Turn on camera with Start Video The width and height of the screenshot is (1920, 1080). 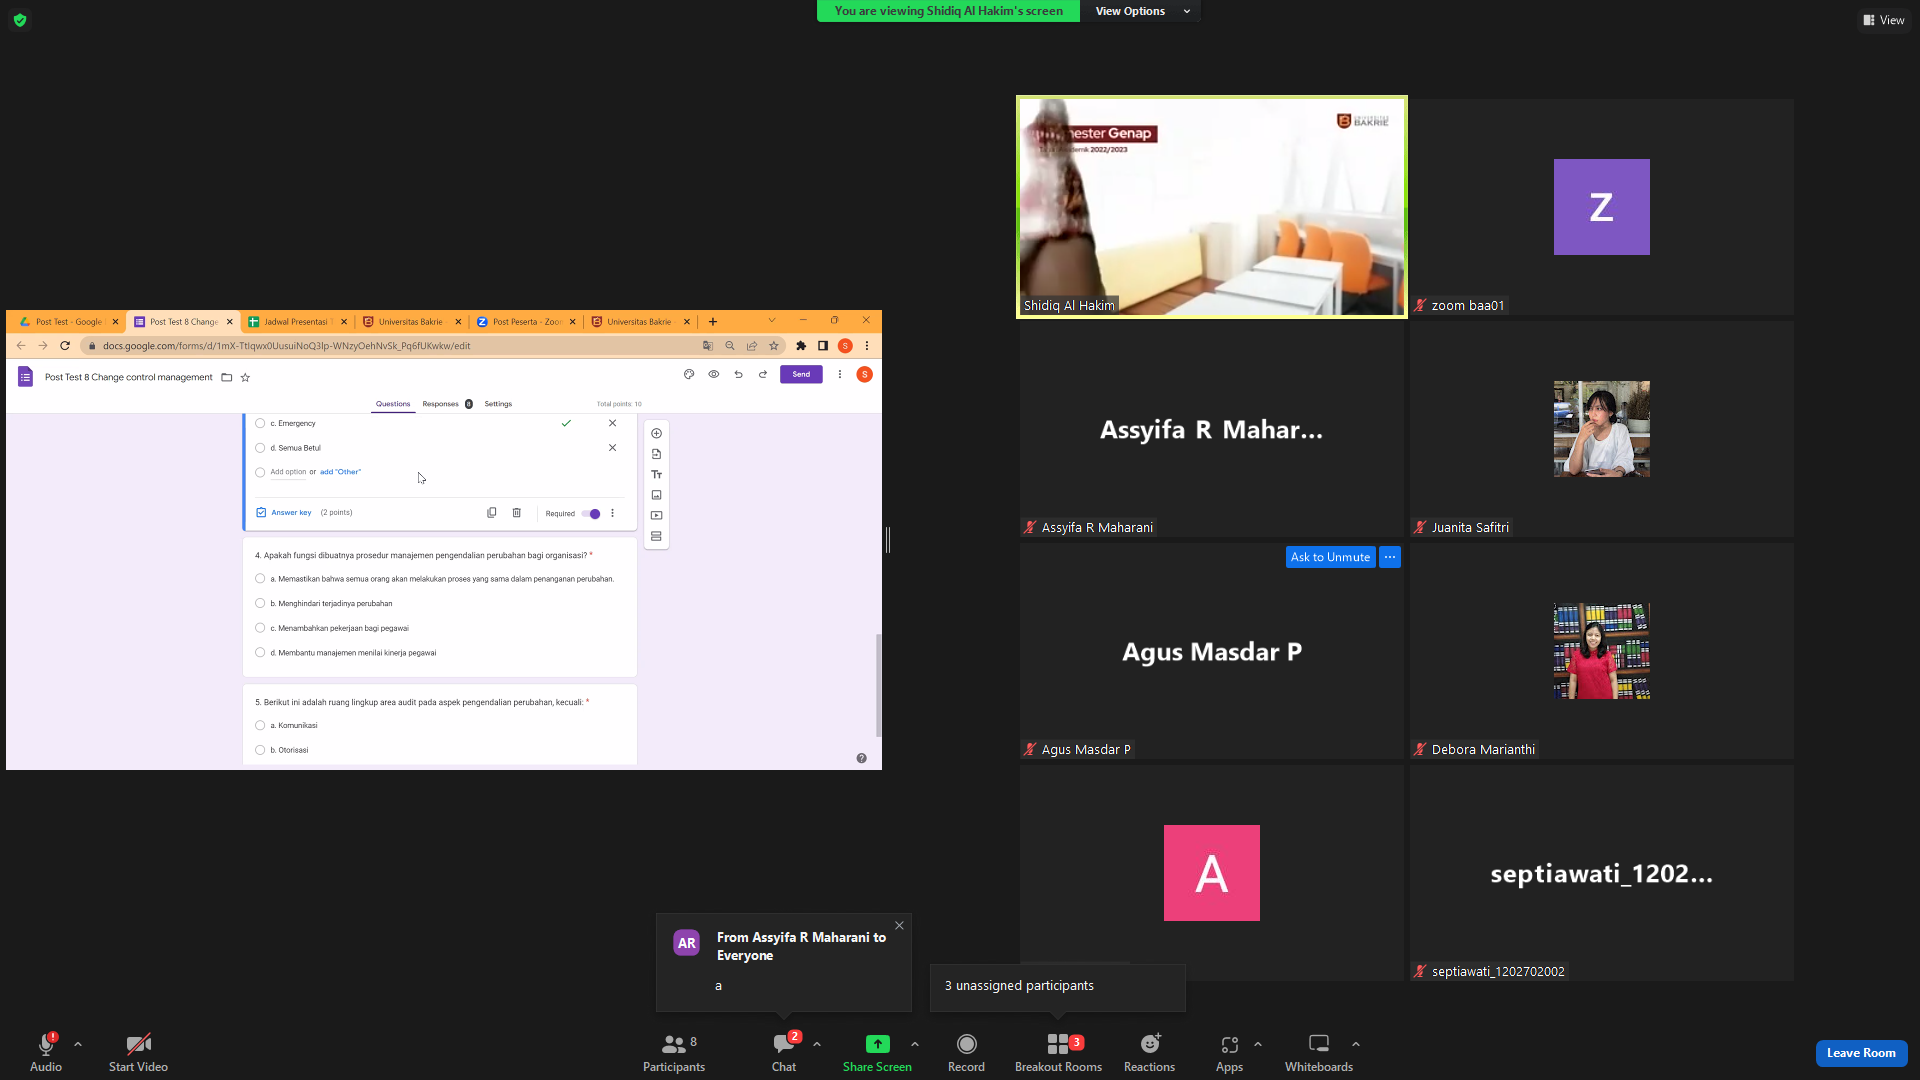[x=138, y=1052]
